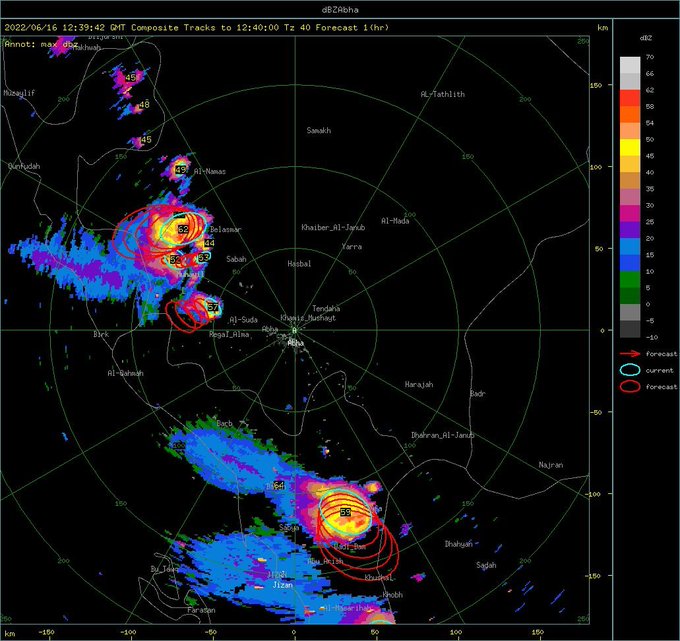Click the Abha radar center marker
The width and height of the screenshot is (680, 641).
coord(294,331)
